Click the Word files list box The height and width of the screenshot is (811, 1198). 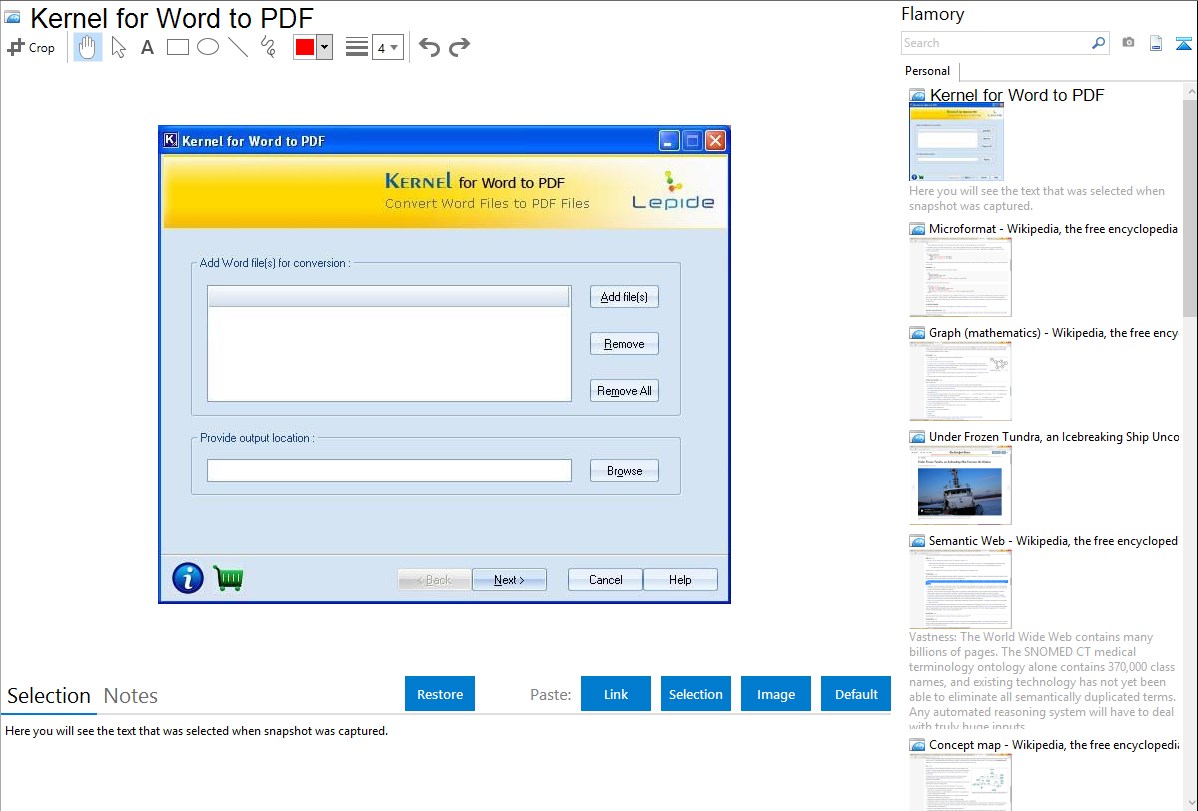point(389,343)
